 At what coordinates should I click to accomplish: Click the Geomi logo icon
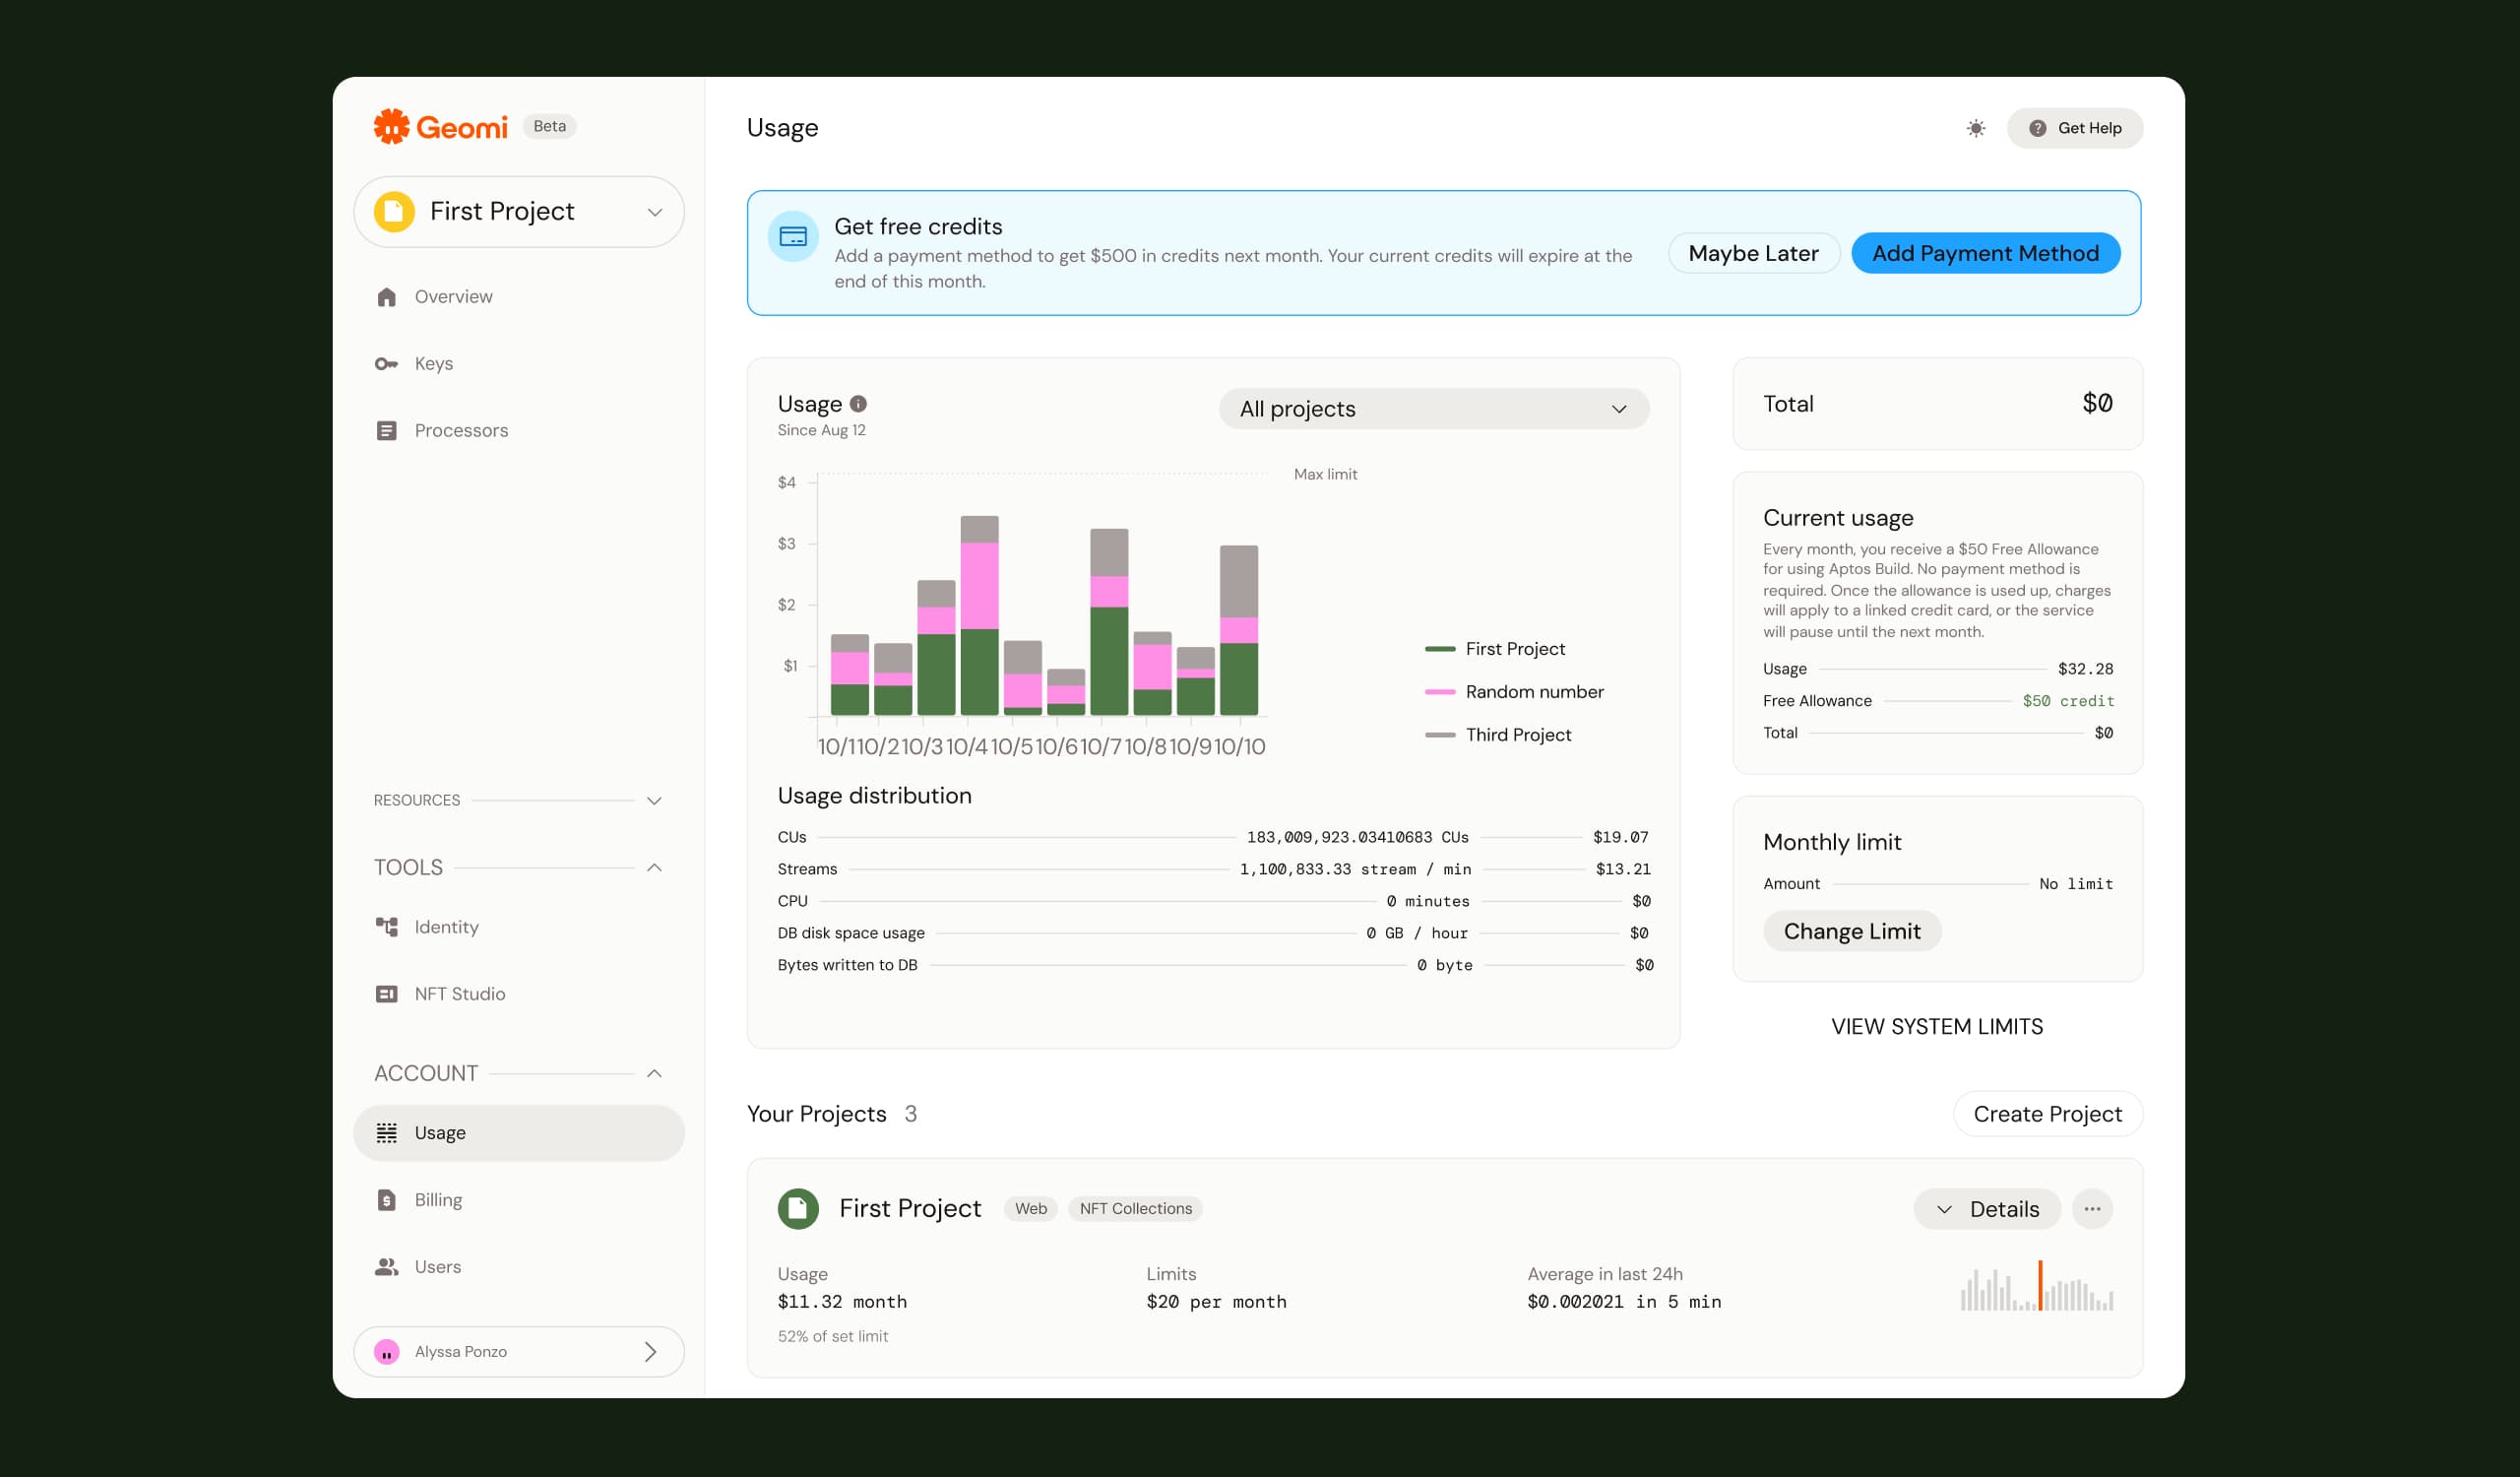(x=391, y=126)
